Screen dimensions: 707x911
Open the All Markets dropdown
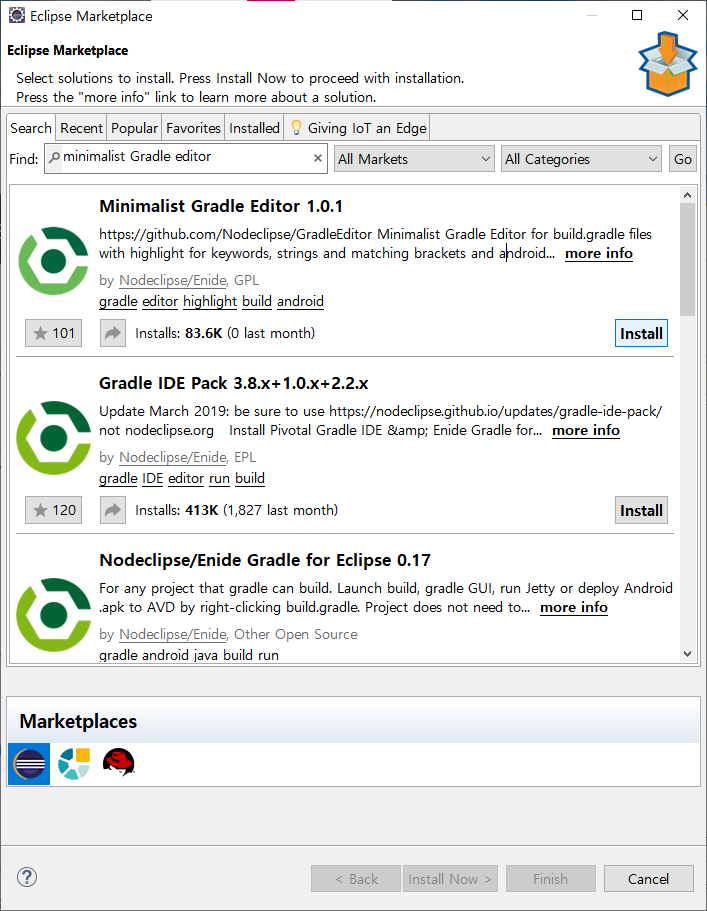414,159
